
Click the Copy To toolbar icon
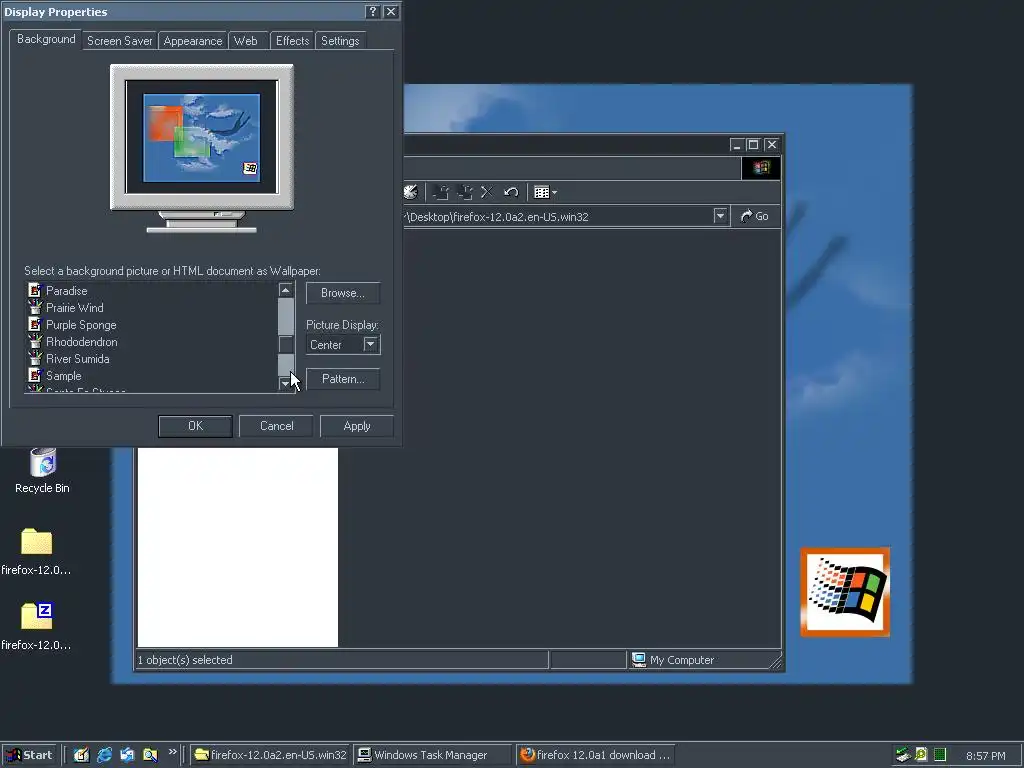coord(465,192)
